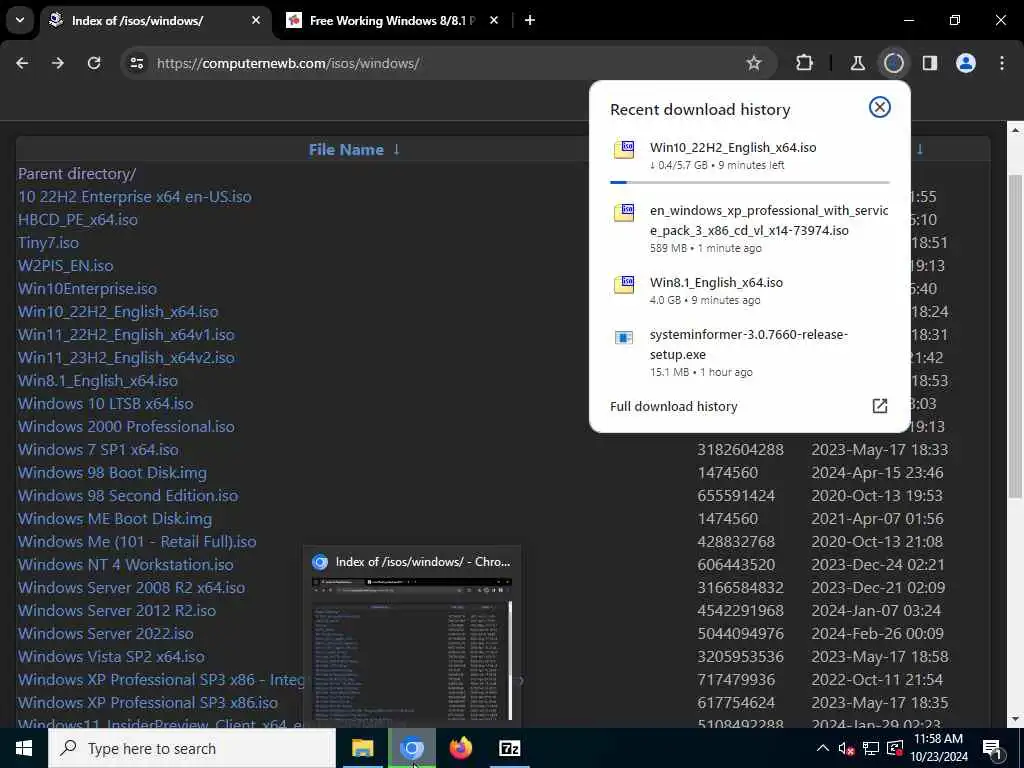Click Windows XP Professional SP3 x86.iso link
1024x768 pixels.
click(148, 702)
